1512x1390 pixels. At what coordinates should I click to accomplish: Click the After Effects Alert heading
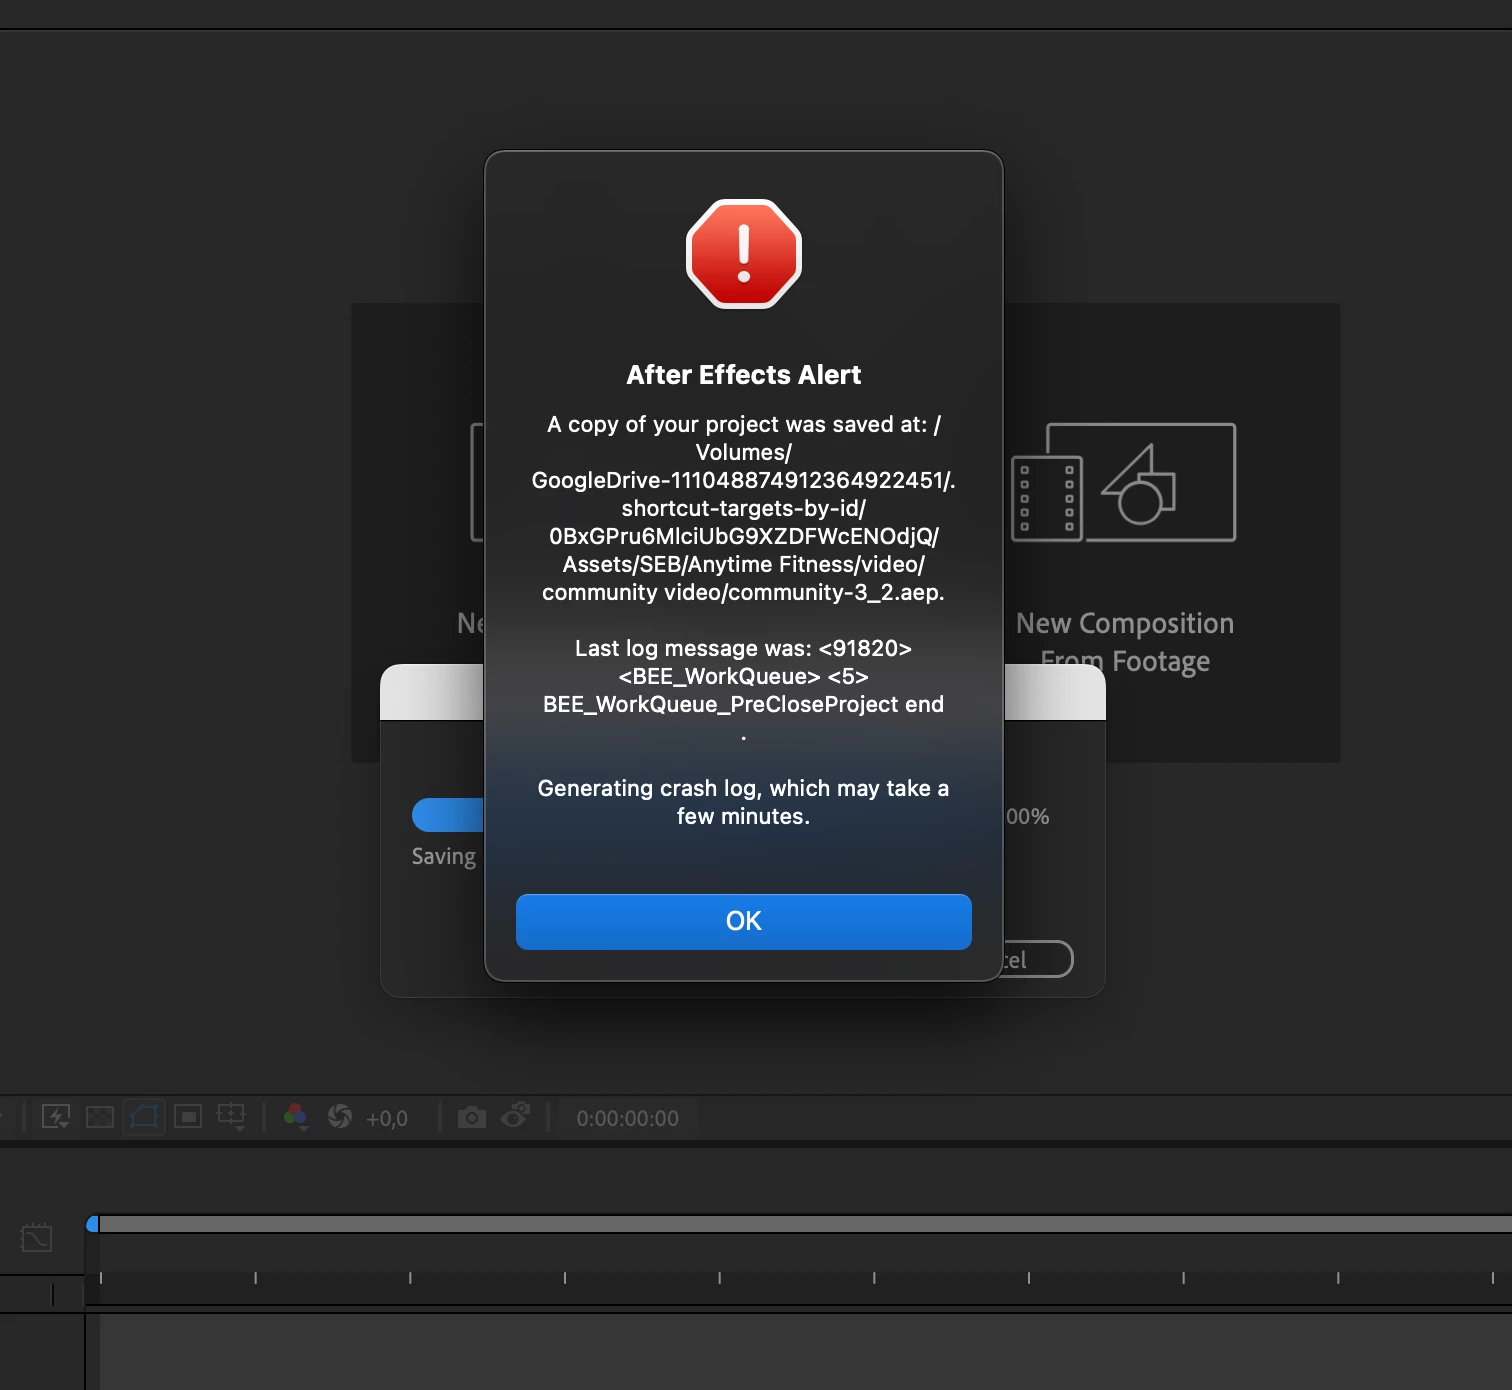pyautogui.click(x=744, y=375)
